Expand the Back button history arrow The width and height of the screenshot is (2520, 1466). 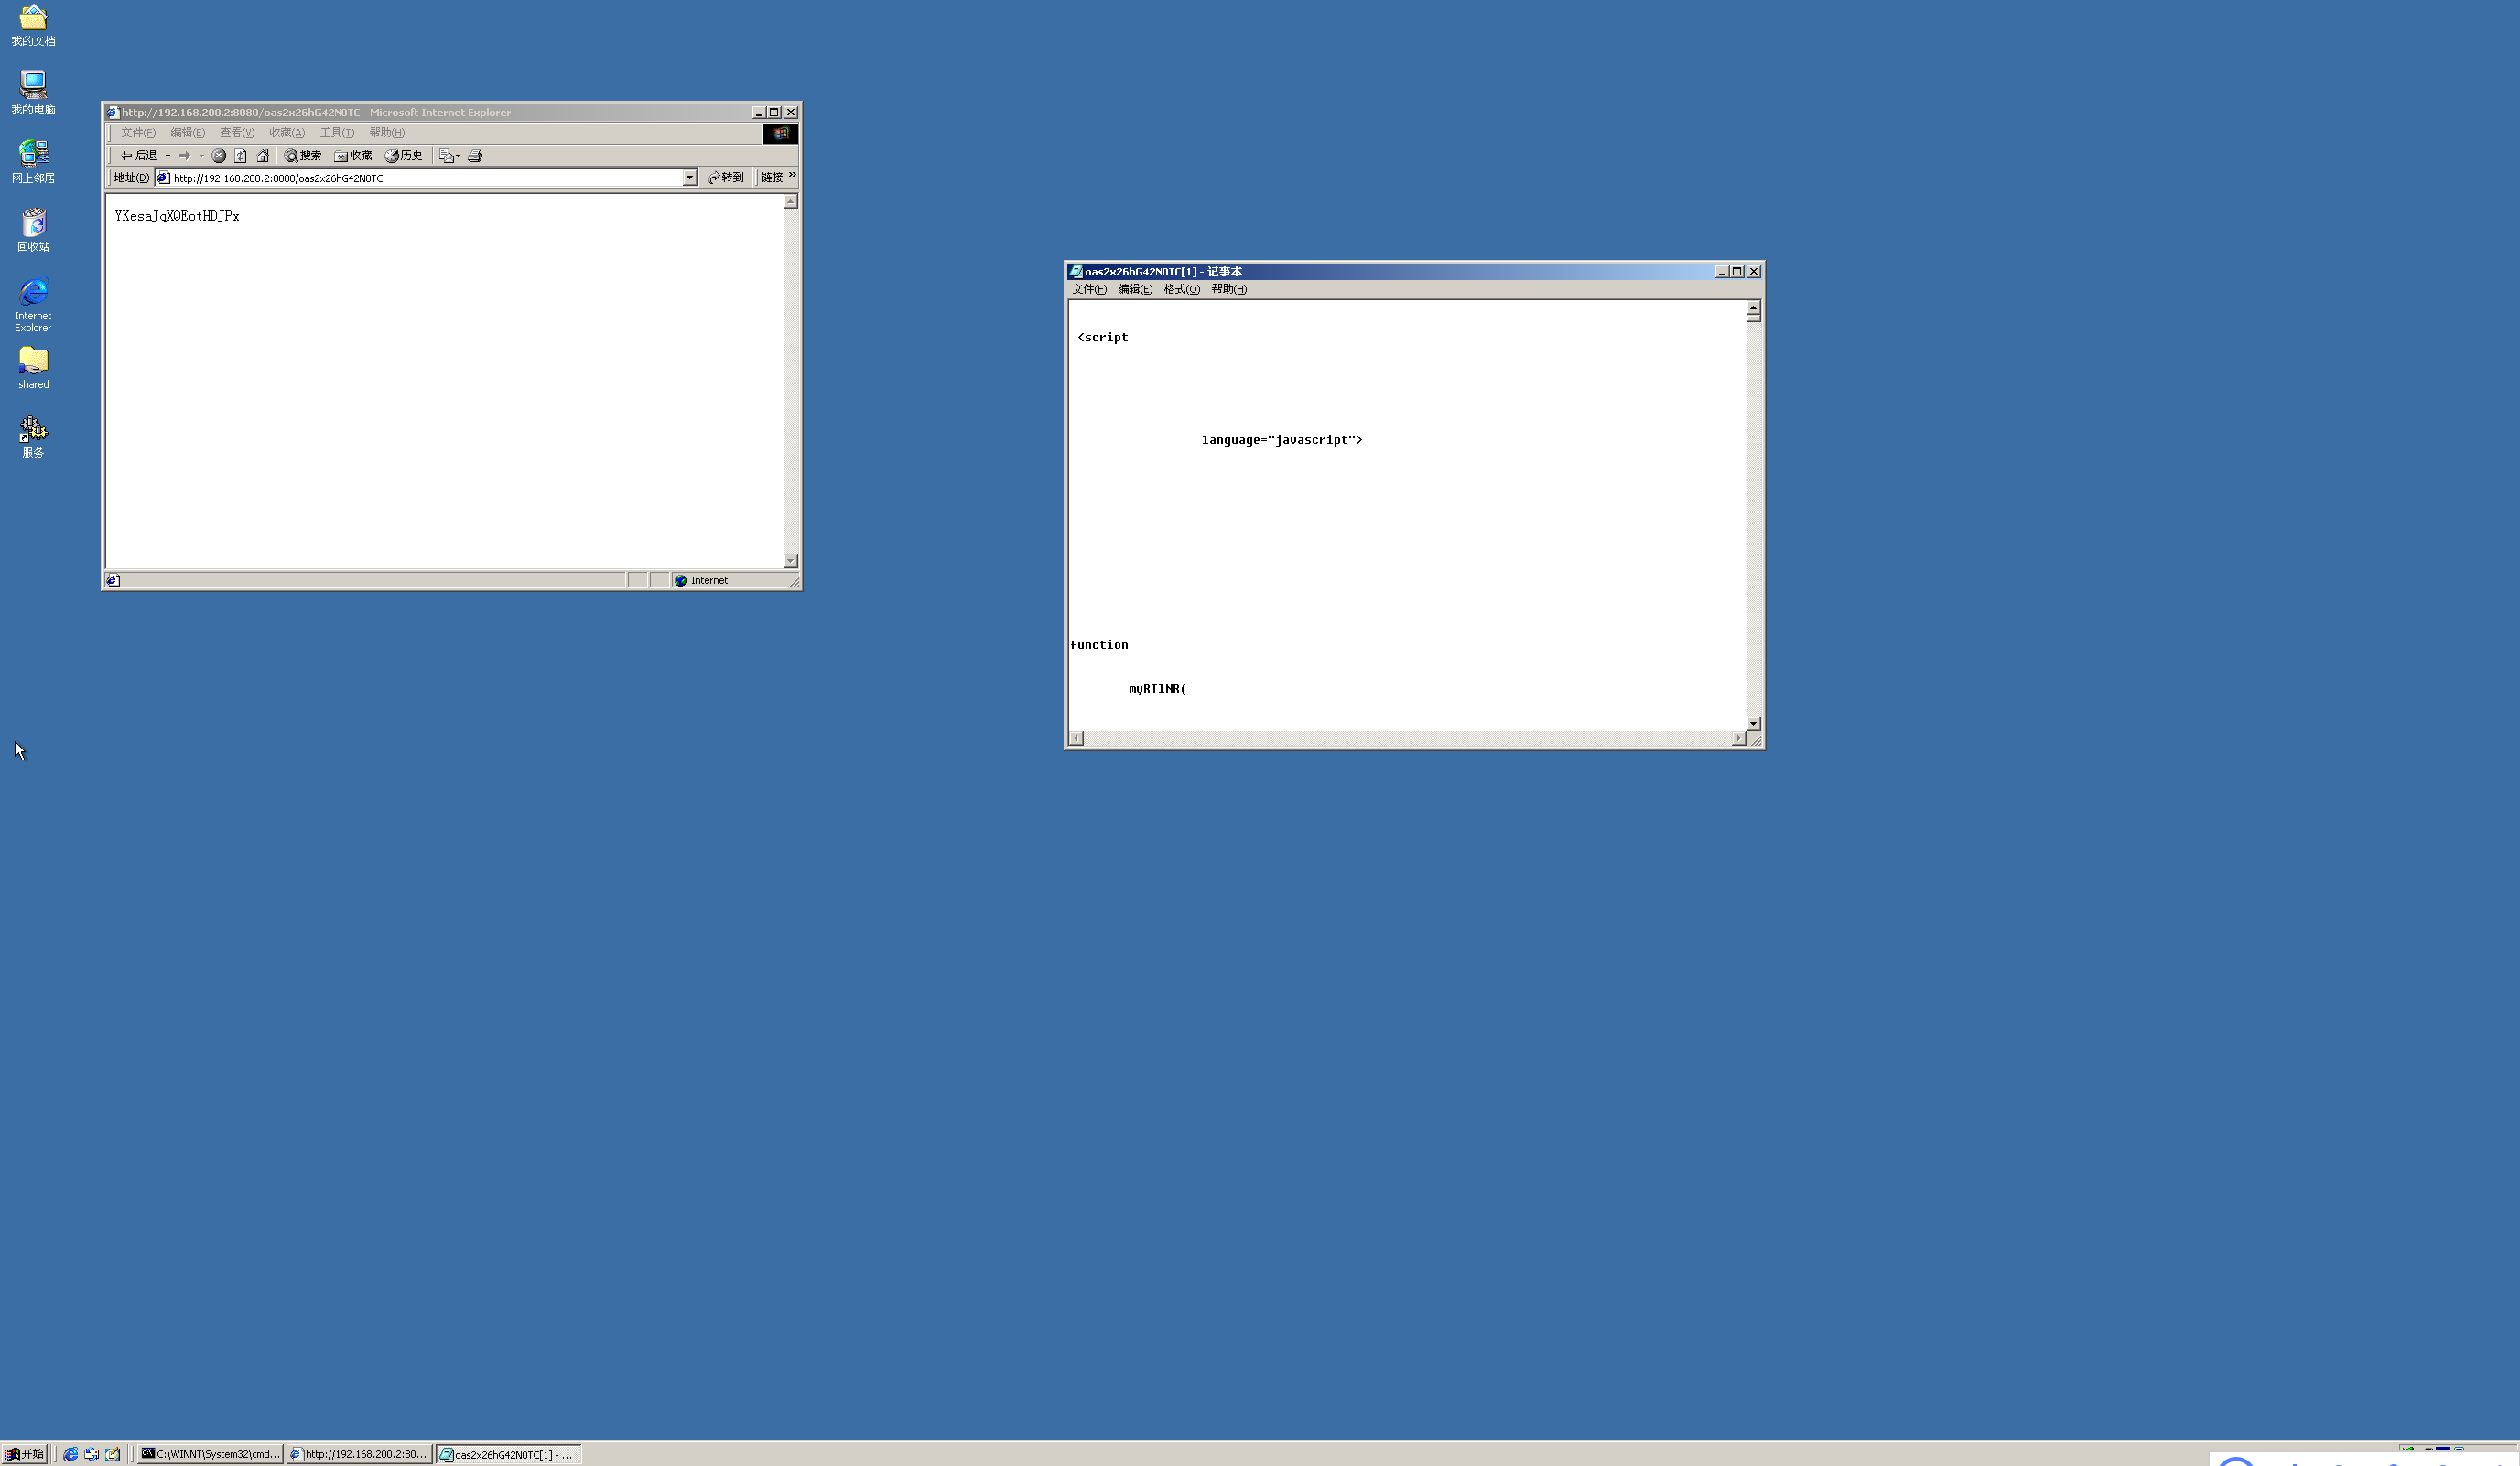168,156
